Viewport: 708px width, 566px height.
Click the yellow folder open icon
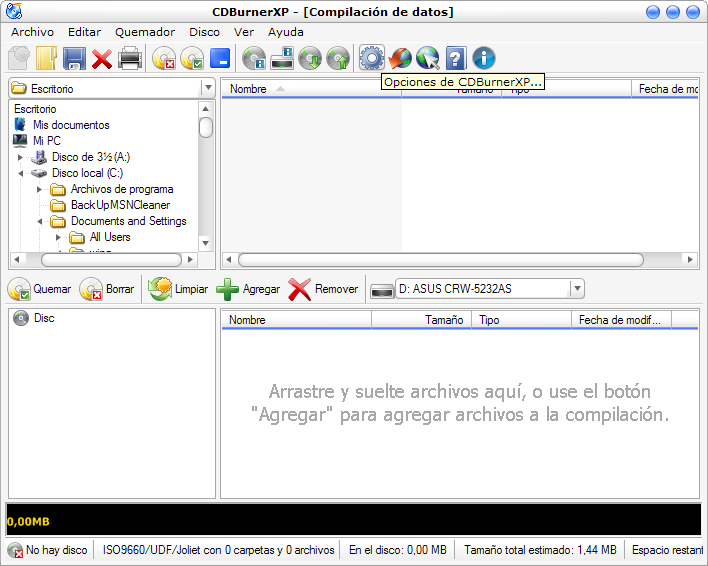tap(46, 58)
